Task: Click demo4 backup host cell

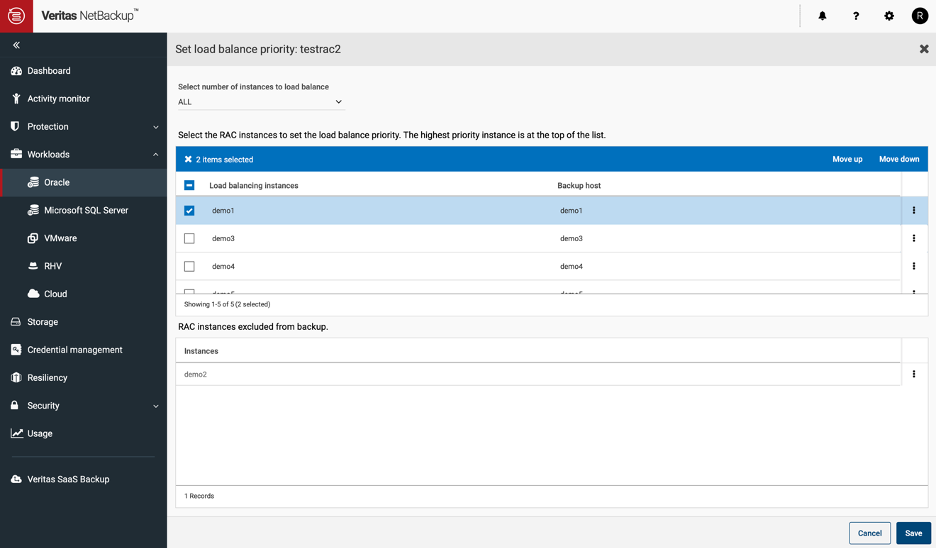Action: click(x=571, y=266)
